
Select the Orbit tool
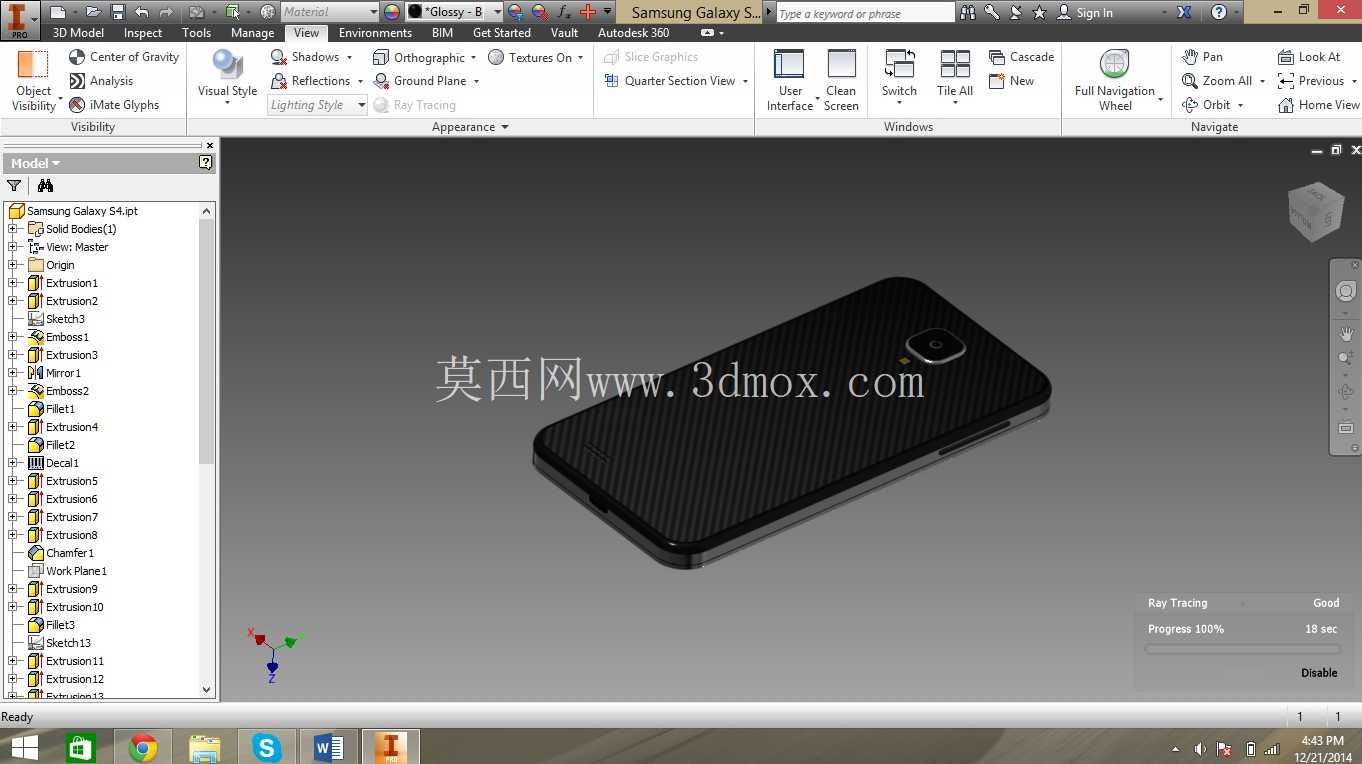1206,105
